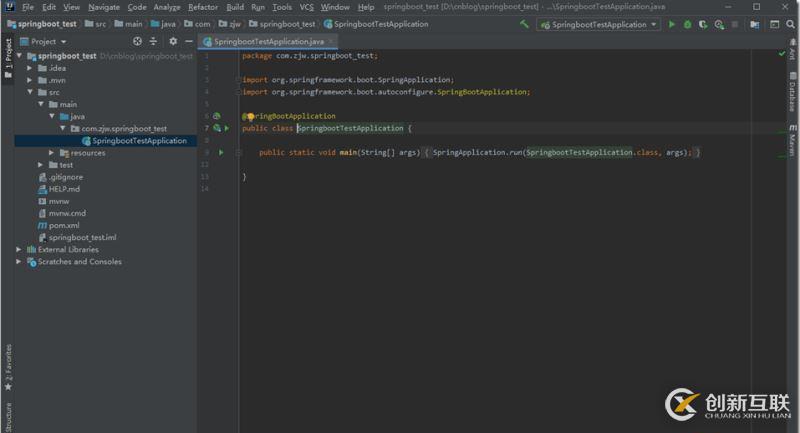Expand the .mvn folder
Screen dimensions: 800x433
(x=30, y=80)
